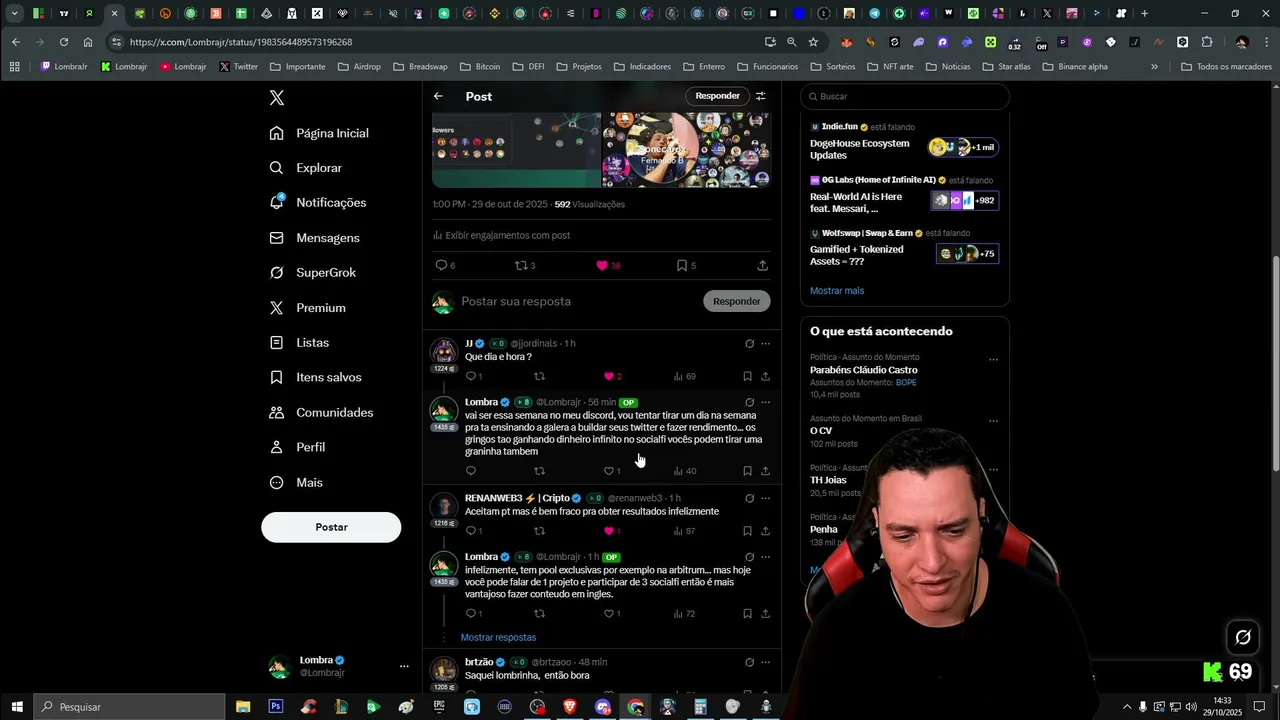Screen dimensions: 1280x720
Task: Click Exibir engajamentos com post
Action: pos(502,236)
